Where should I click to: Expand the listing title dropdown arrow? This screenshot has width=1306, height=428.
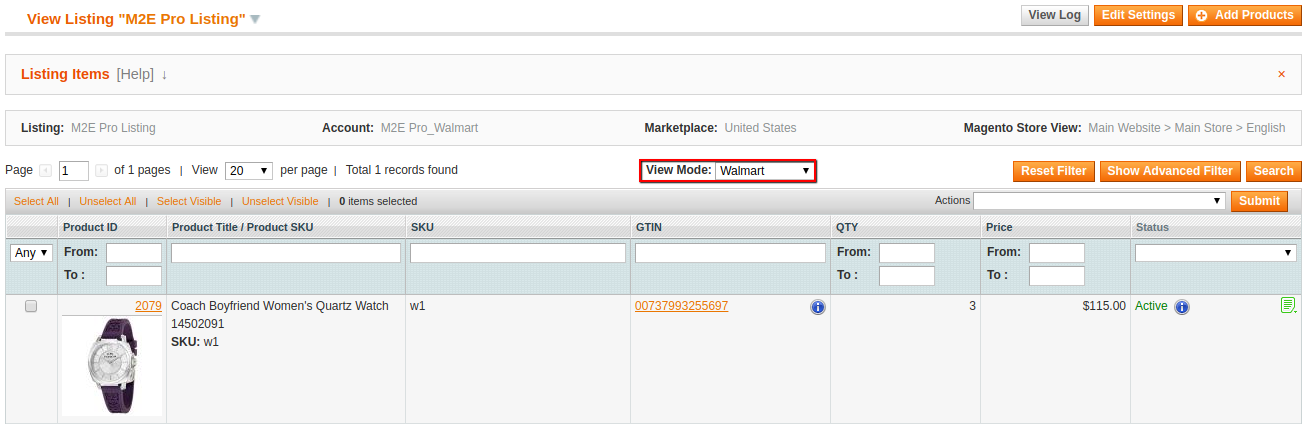[255, 19]
